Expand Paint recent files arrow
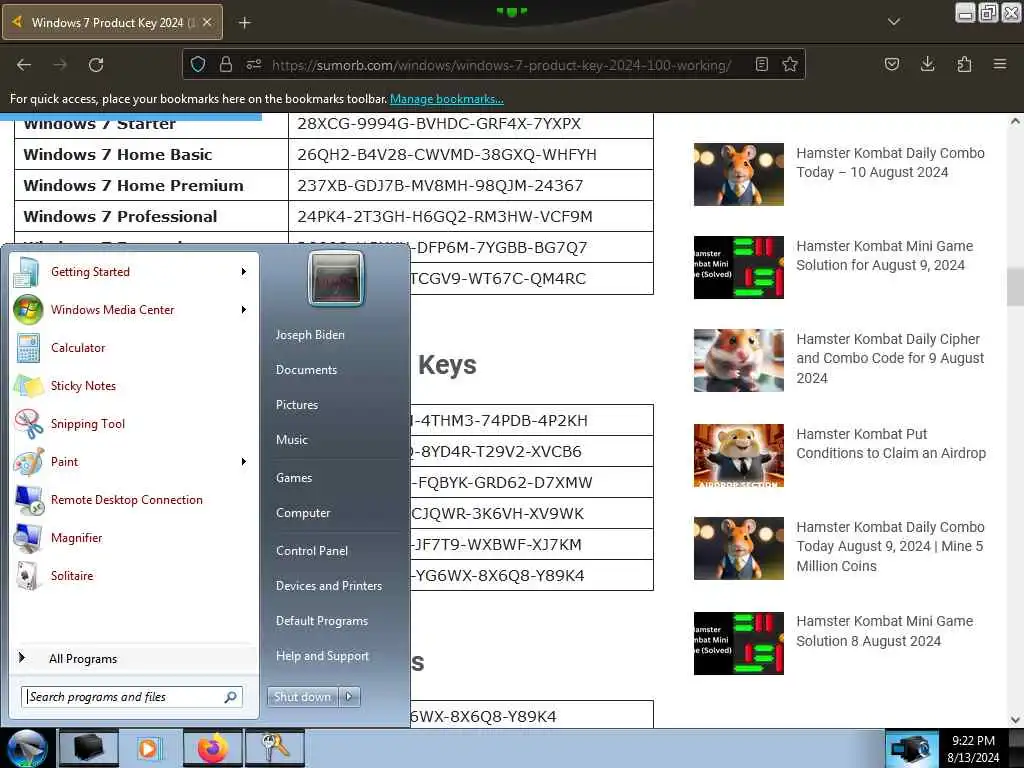This screenshot has height=768, width=1024. pyautogui.click(x=244, y=461)
